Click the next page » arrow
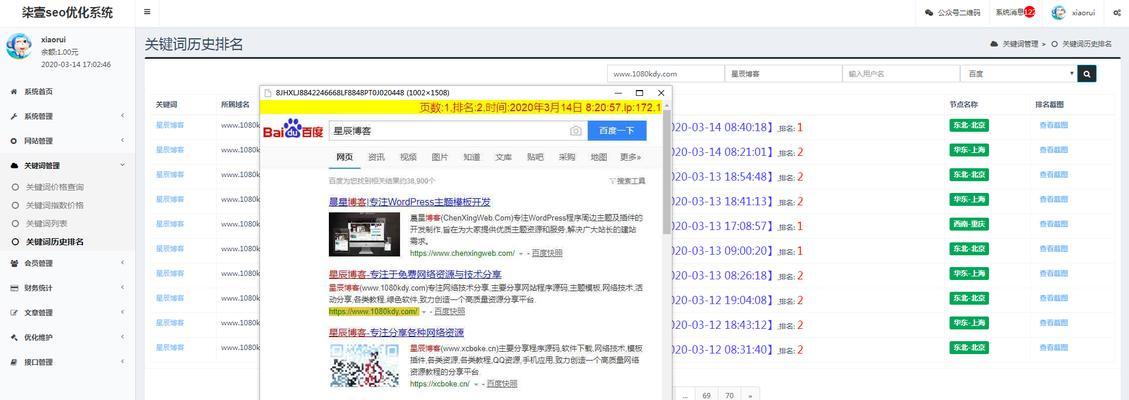This screenshot has height=400, width=1129. pos(750,395)
